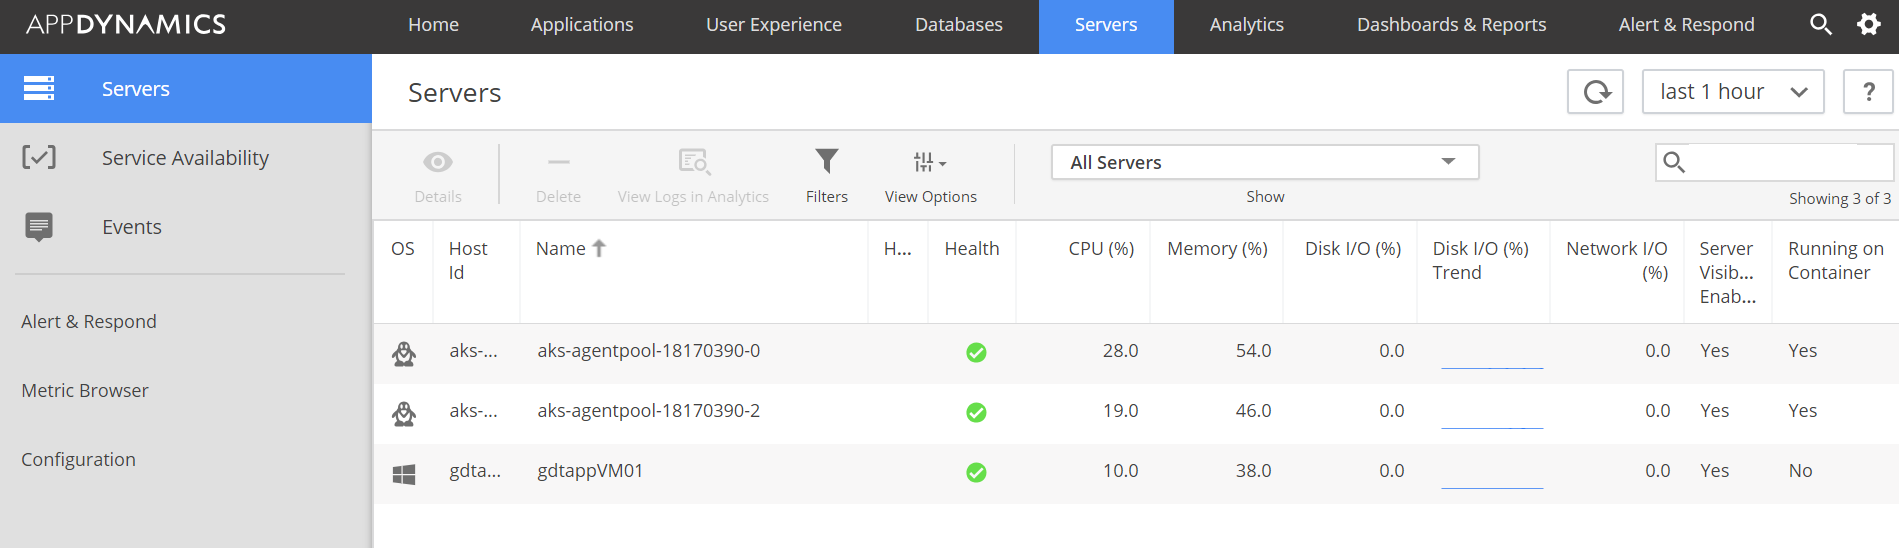Open Alert & Respond top tab
This screenshot has width=1899, height=548.
[x=1686, y=25]
